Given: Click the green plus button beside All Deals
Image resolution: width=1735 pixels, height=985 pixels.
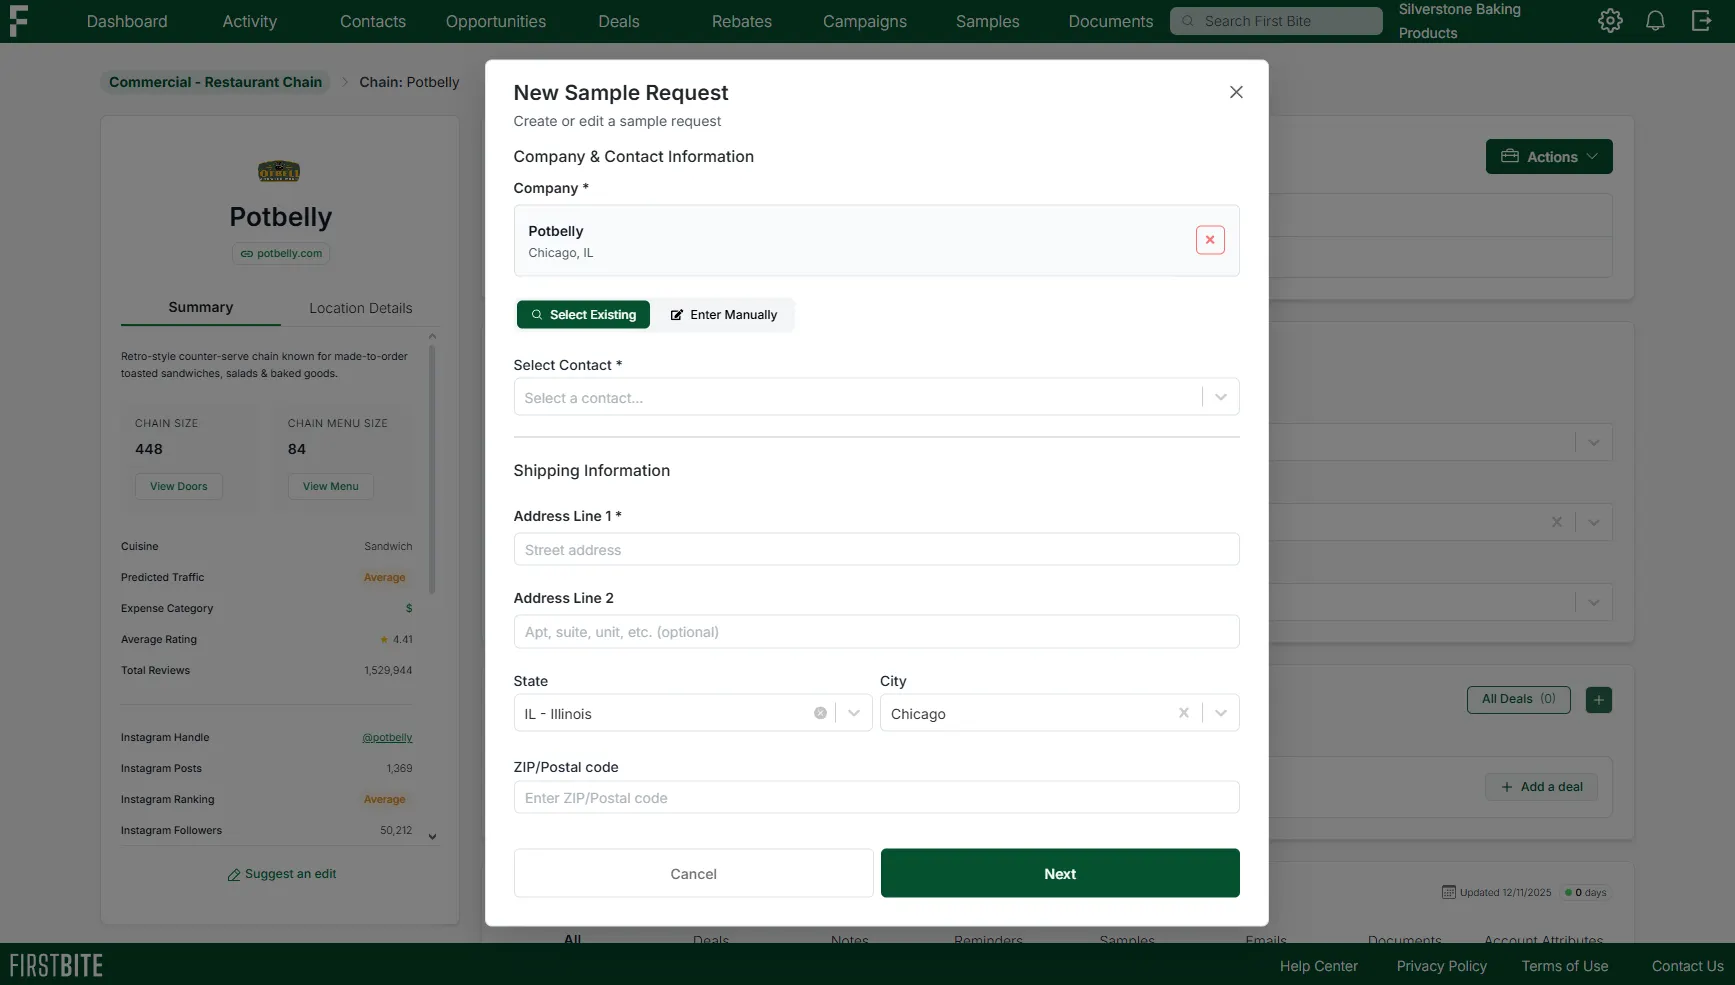Looking at the screenshot, I should coord(1598,700).
